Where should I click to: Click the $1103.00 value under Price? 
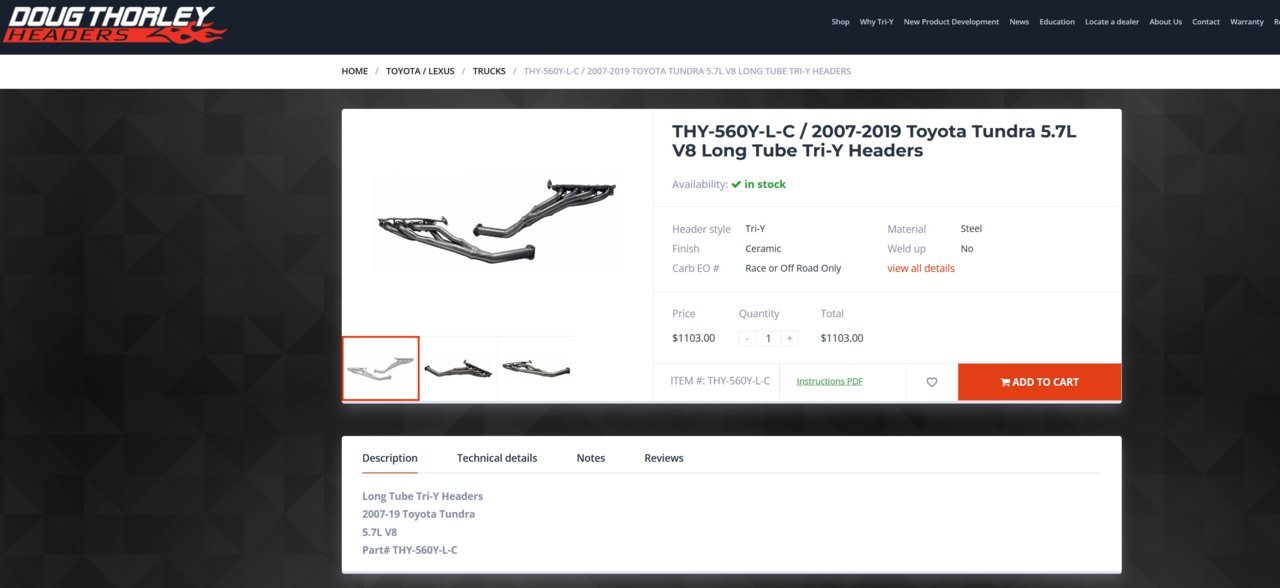coord(694,338)
